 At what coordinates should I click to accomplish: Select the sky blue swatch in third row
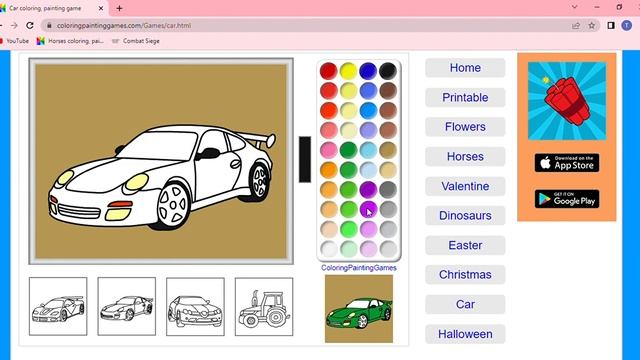[x=368, y=110]
